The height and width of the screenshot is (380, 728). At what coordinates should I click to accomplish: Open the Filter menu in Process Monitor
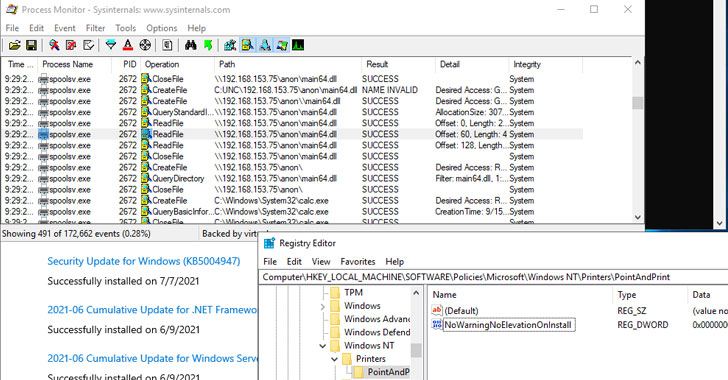[x=95, y=28]
